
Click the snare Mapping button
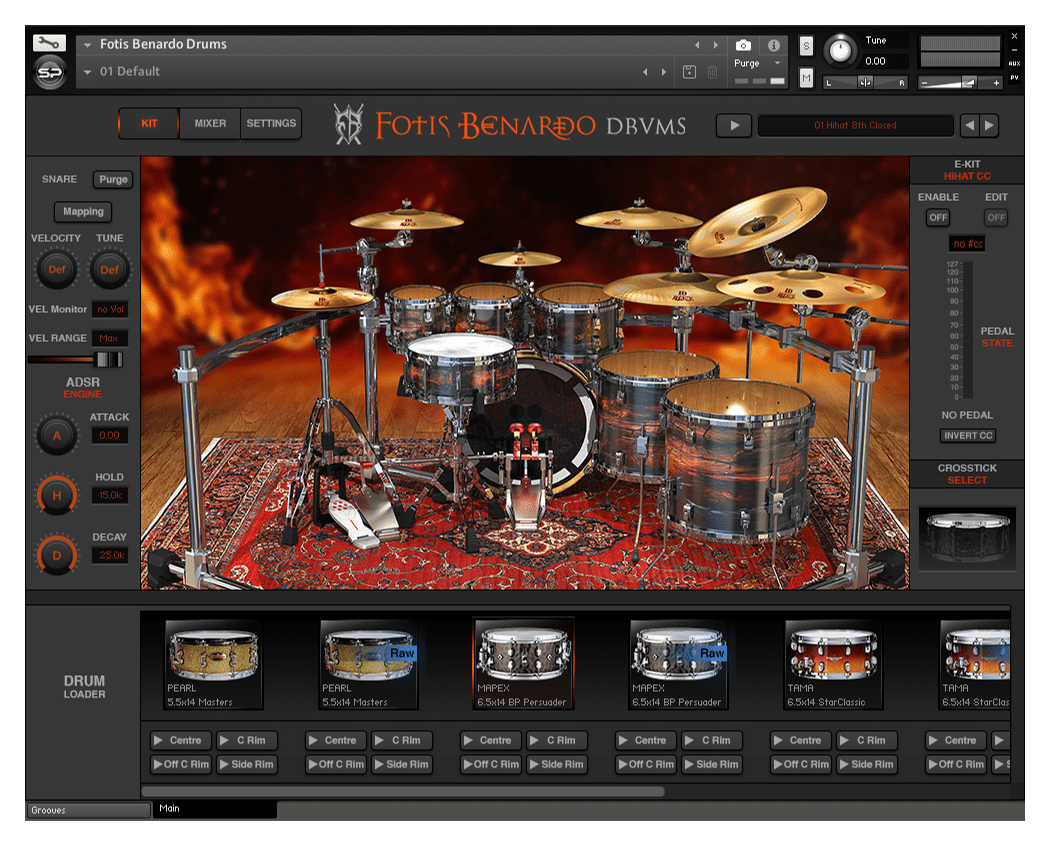click(83, 212)
